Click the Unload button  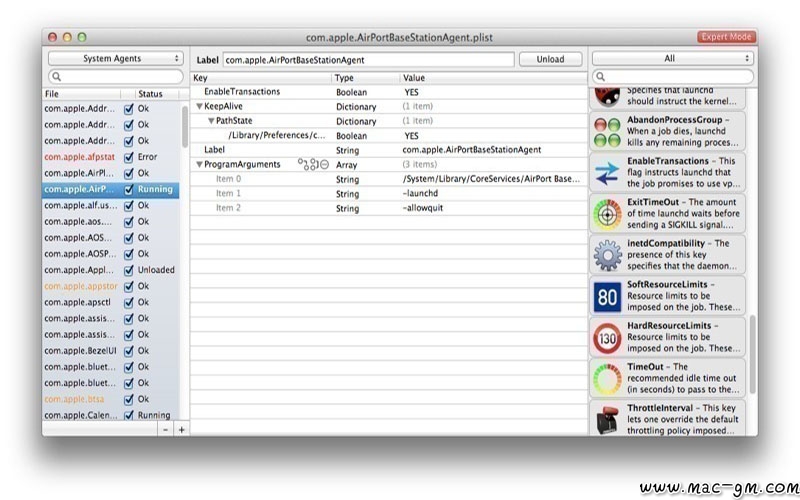click(x=551, y=59)
